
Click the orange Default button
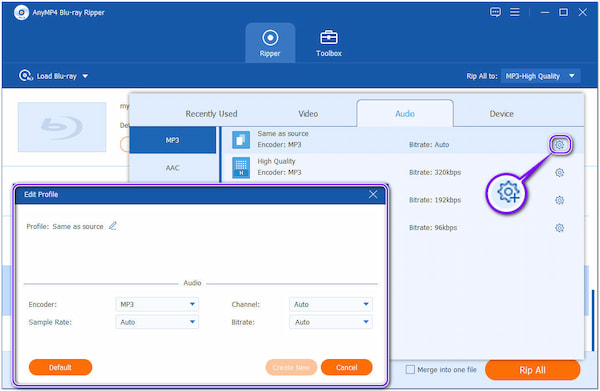point(60,367)
